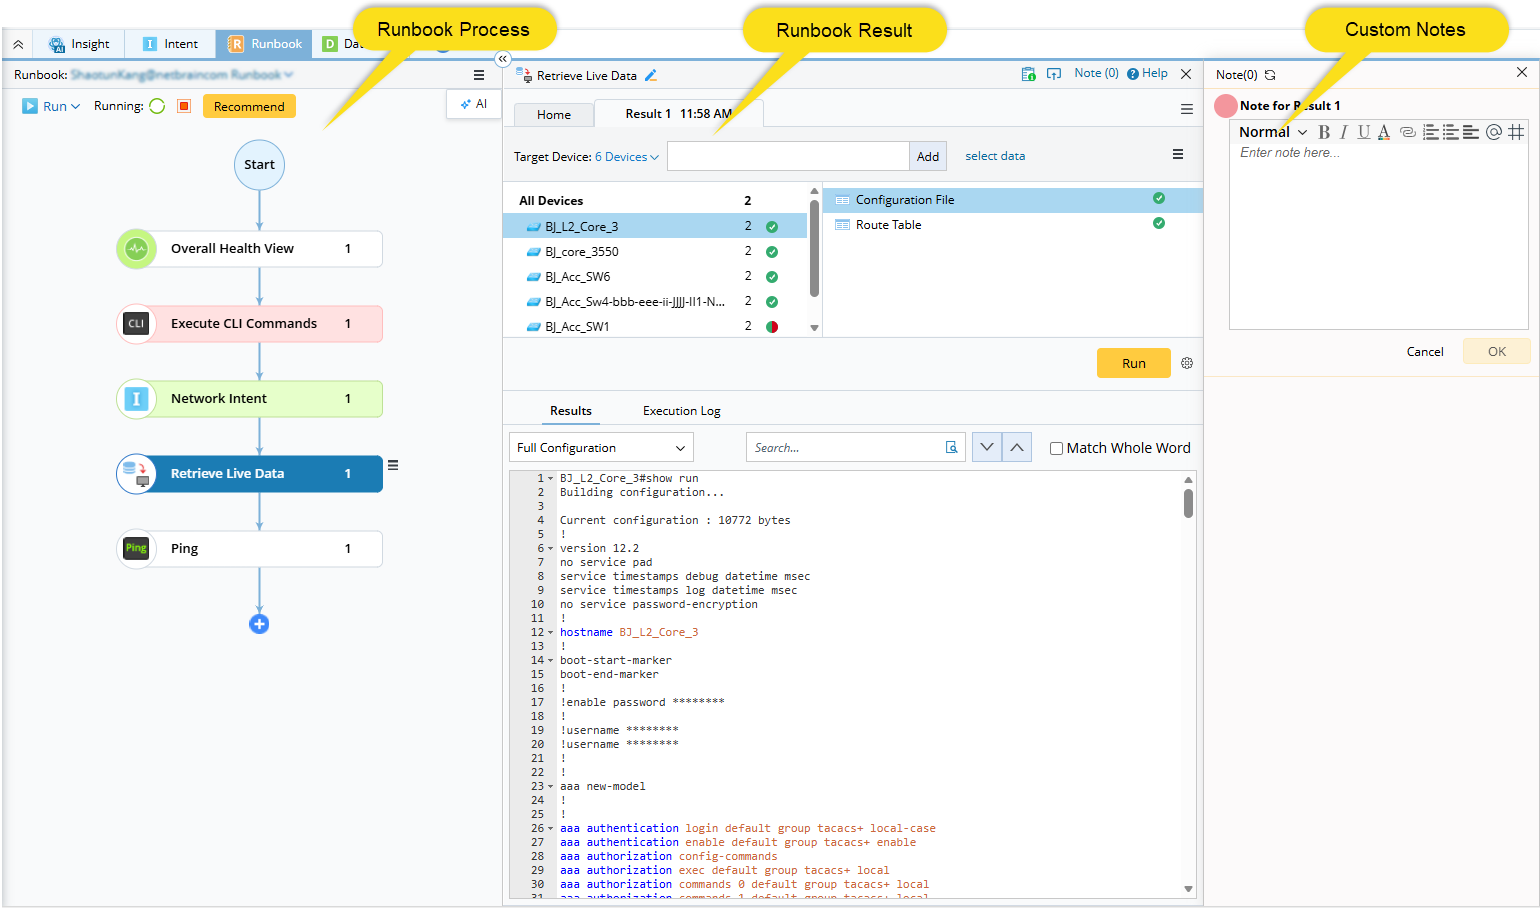Apply underline formatting in the note editor
The width and height of the screenshot is (1540, 908).
click(1363, 132)
